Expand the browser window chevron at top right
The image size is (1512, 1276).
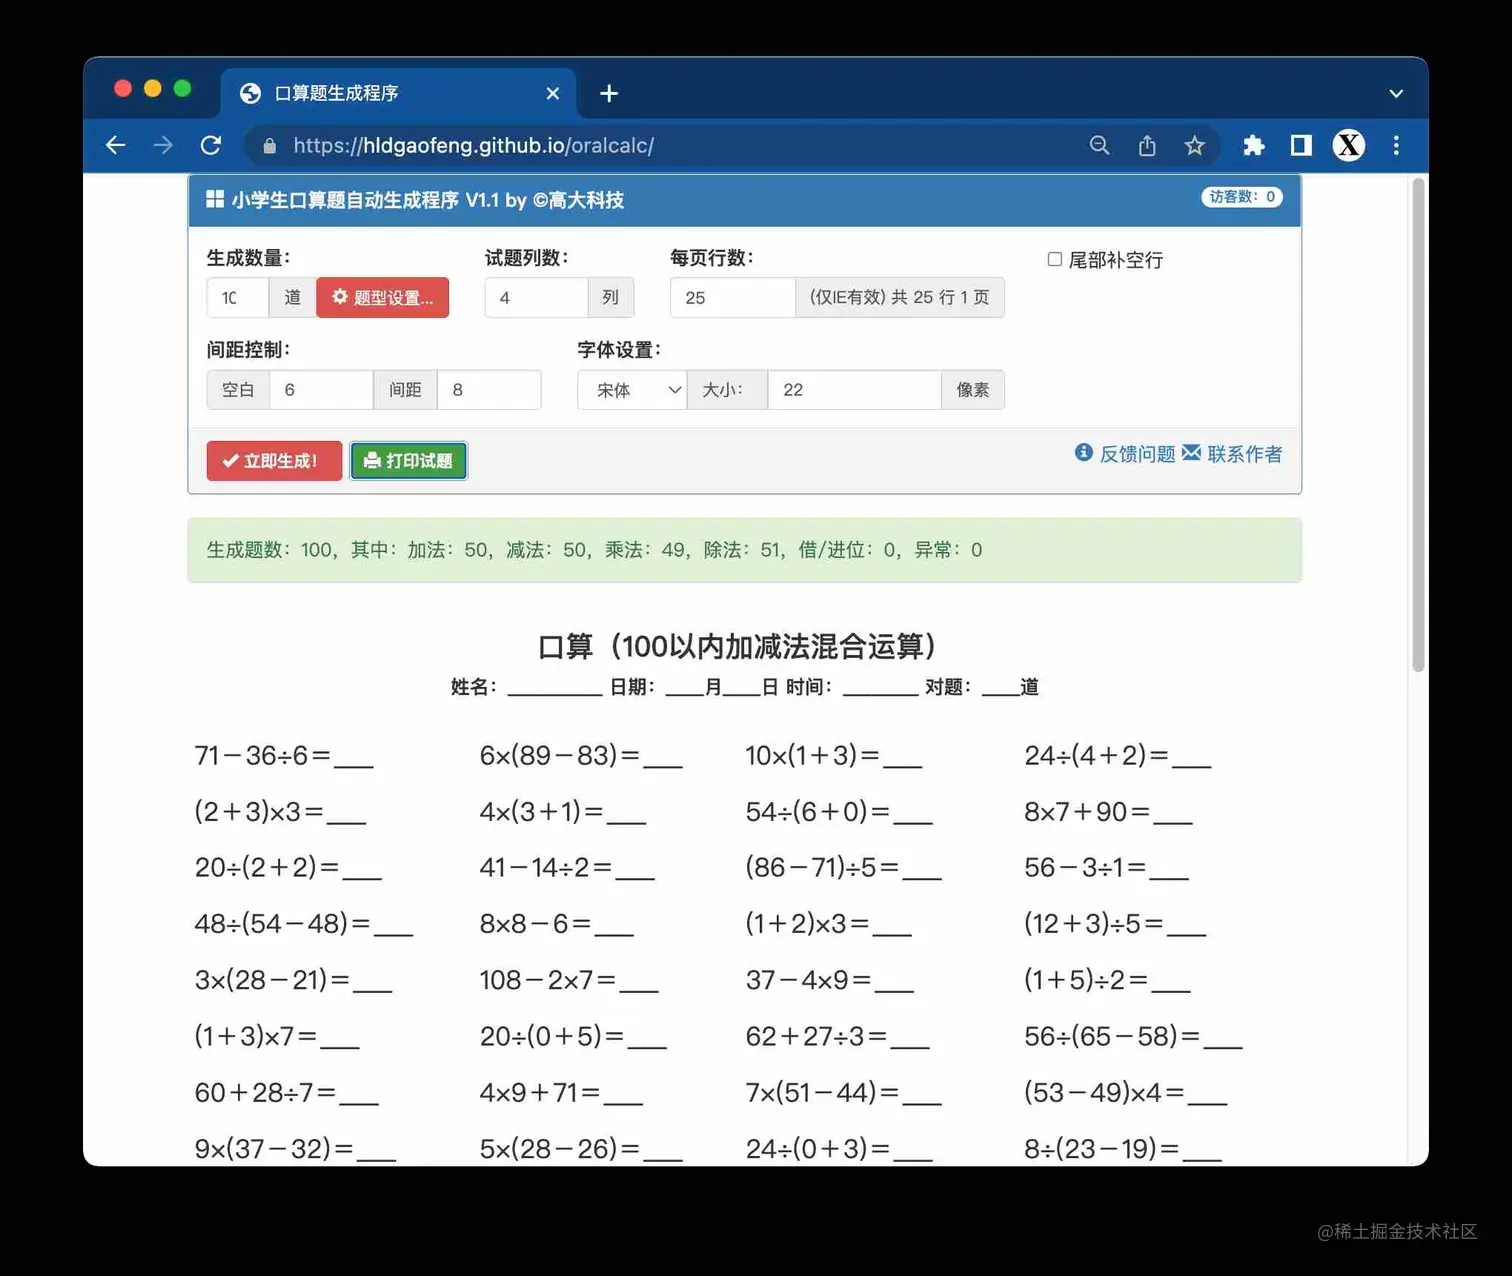point(1396,93)
